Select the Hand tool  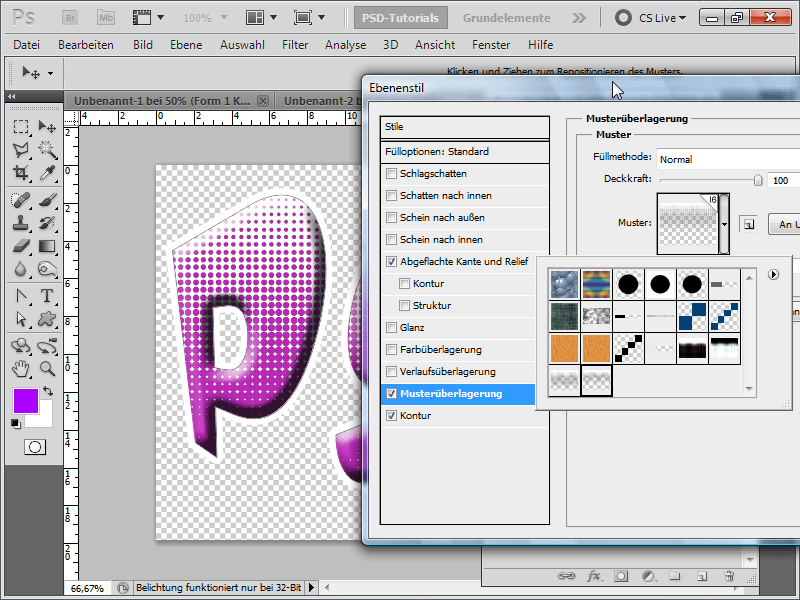(x=21, y=368)
